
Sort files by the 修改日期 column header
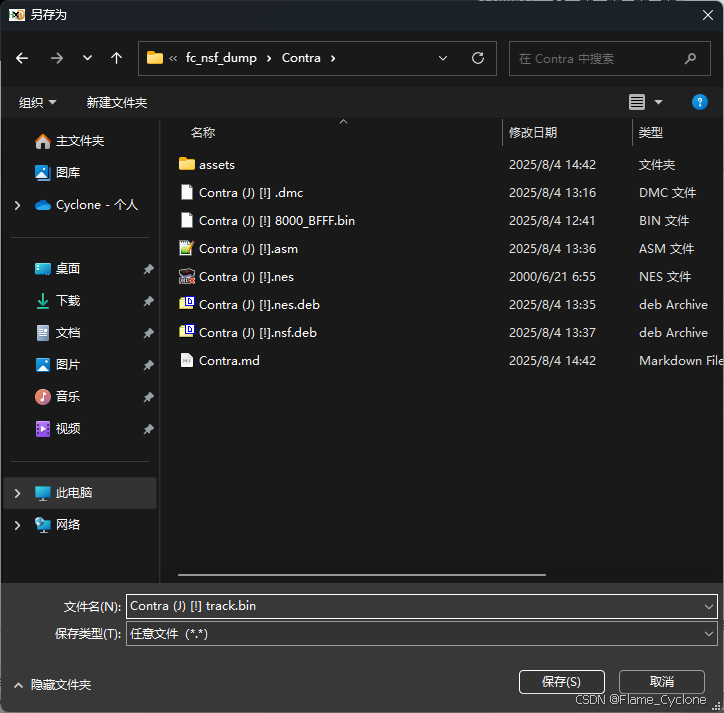pyautogui.click(x=533, y=133)
